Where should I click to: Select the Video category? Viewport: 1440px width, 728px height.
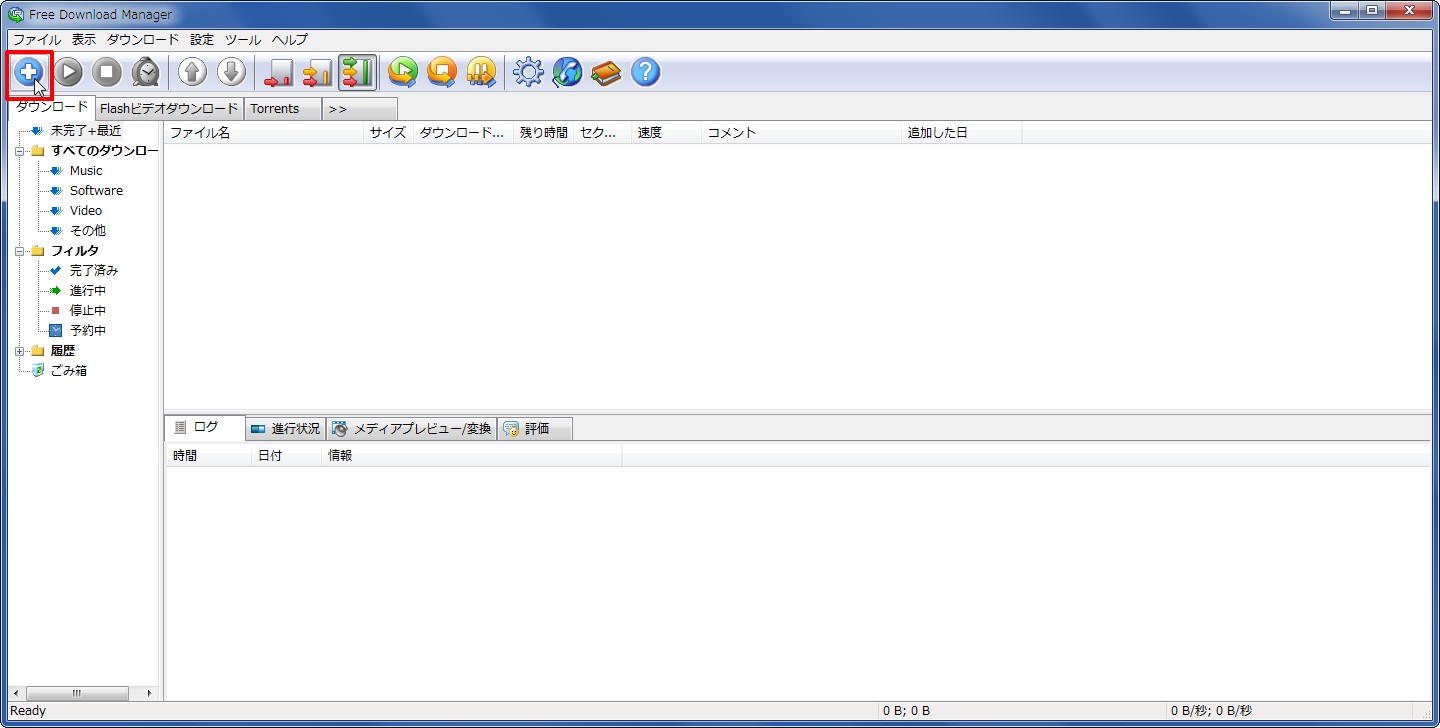pos(86,210)
